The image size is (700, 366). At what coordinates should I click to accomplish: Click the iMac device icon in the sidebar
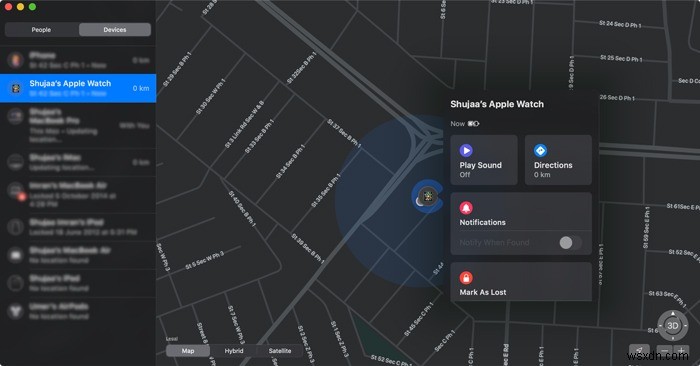(16, 162)
